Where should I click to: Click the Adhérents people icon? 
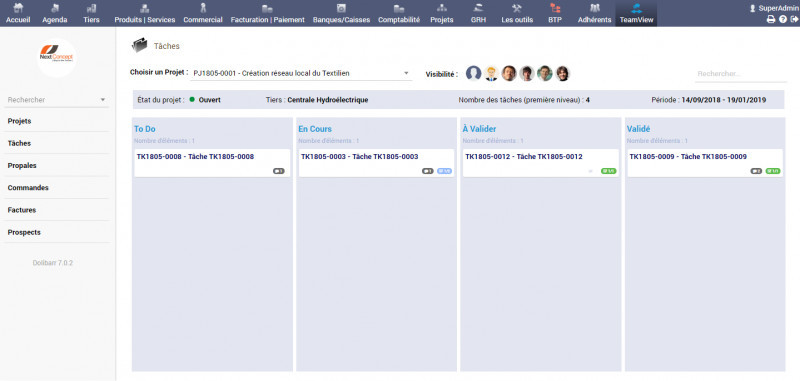coord(594,8)
